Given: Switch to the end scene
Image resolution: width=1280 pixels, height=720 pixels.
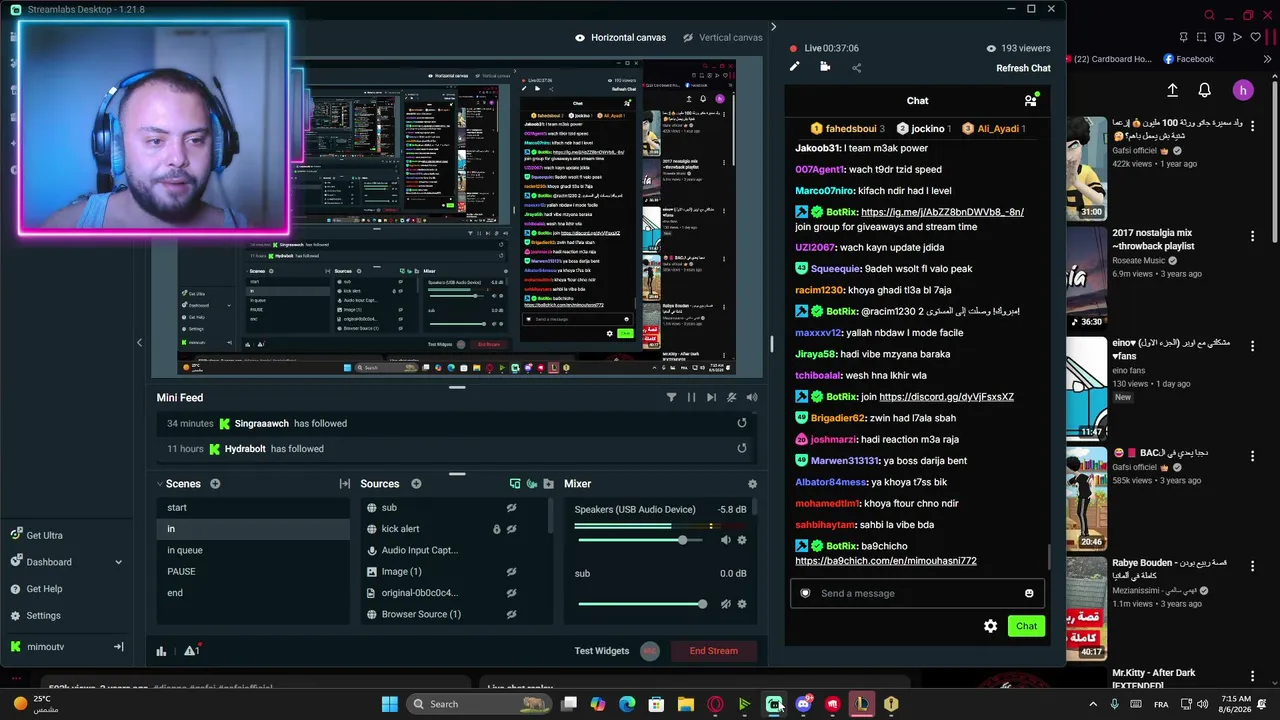Looking at the screenshot, I should click(x=253, y=593).
